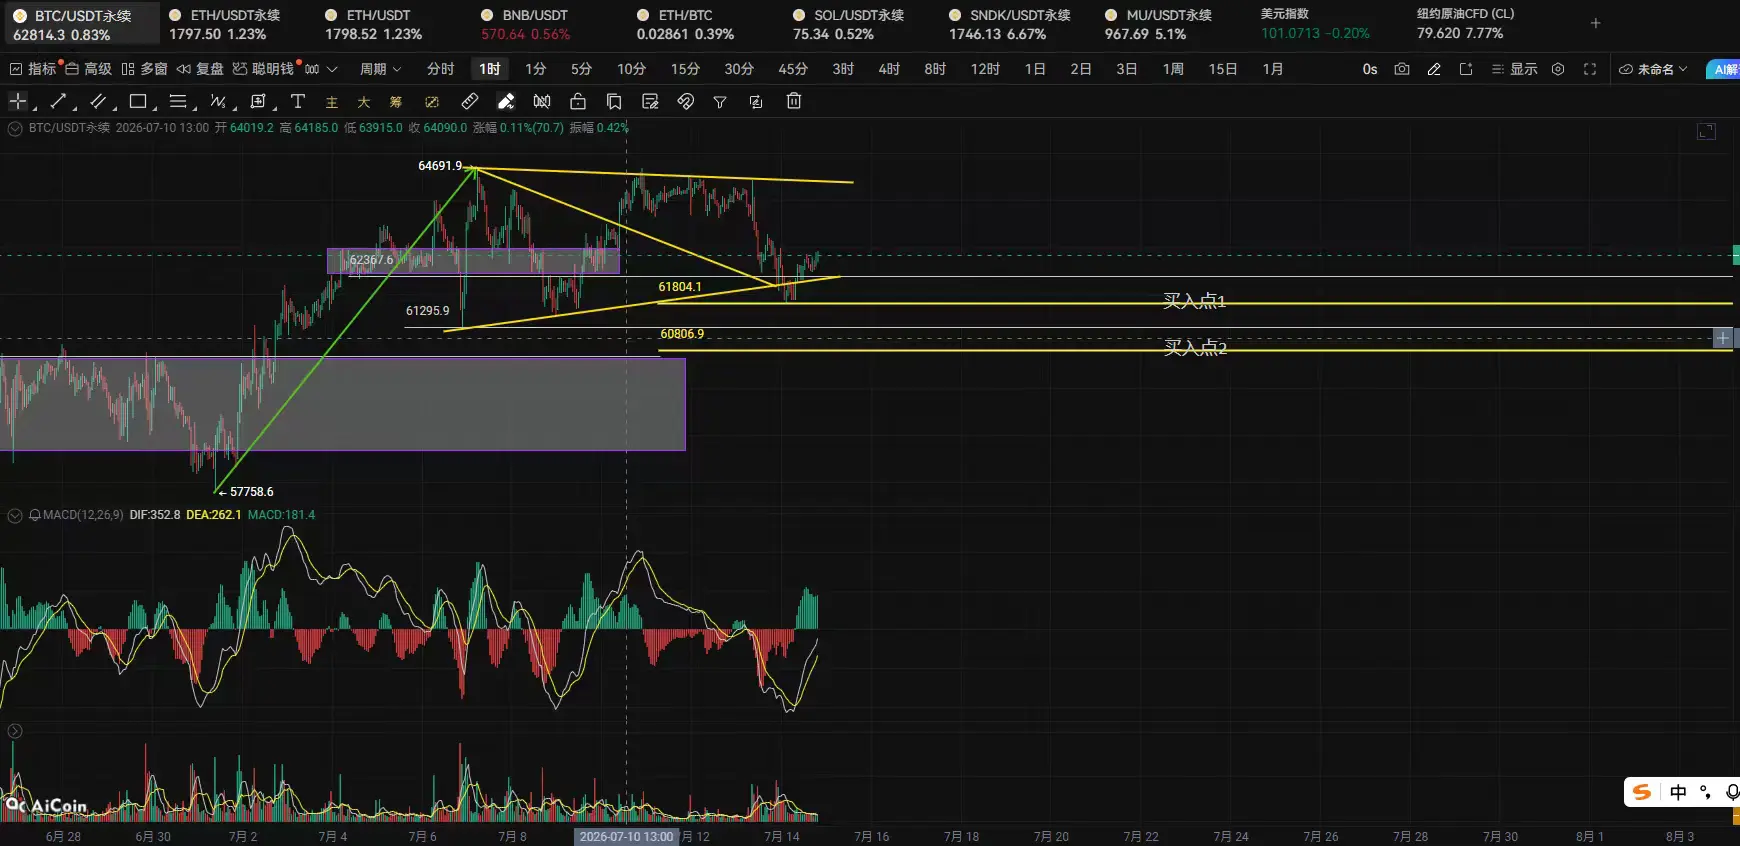Select the crosshair cursor tool
Screen dimensions: 1740x846
[x=17, y=101]
